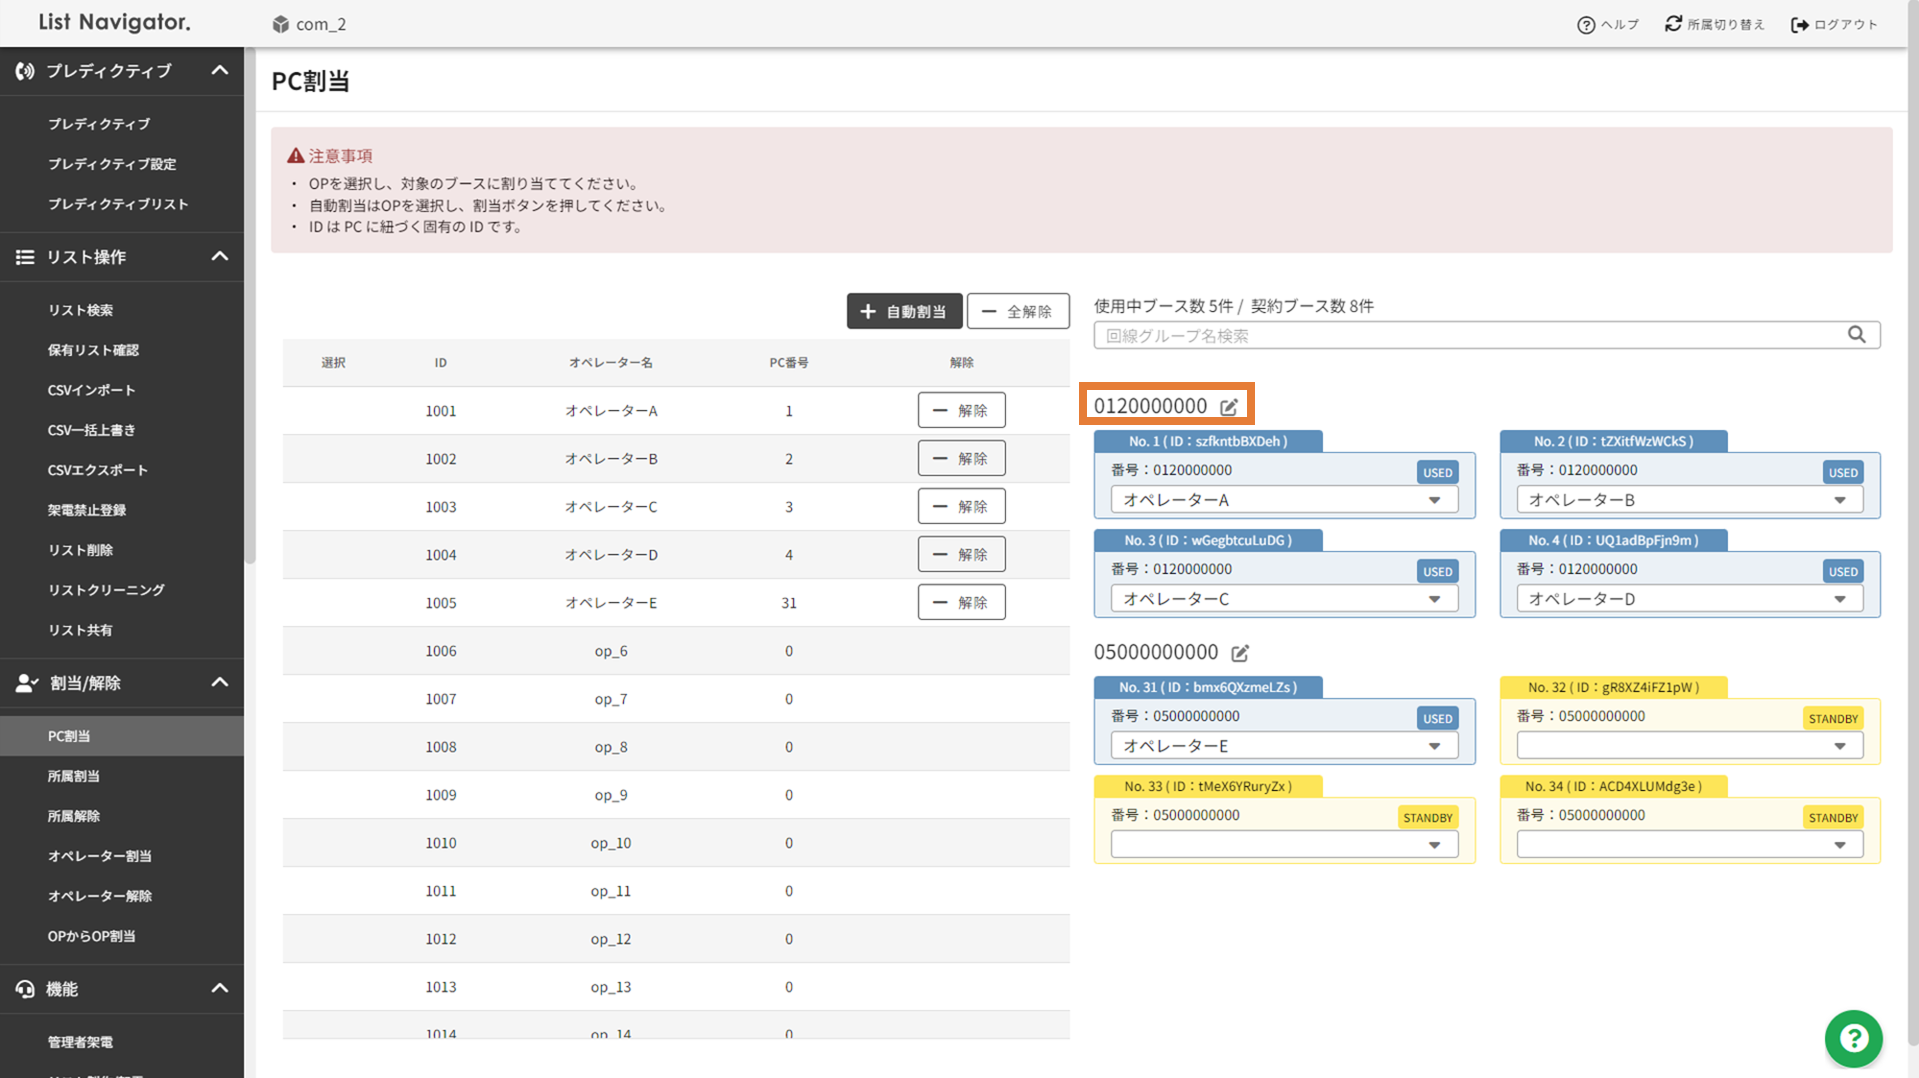The height and width of the screenshot is (1078, 1919).
Task: Open empty operator dropdown of booth No. 33
Action: point(1284,845)
